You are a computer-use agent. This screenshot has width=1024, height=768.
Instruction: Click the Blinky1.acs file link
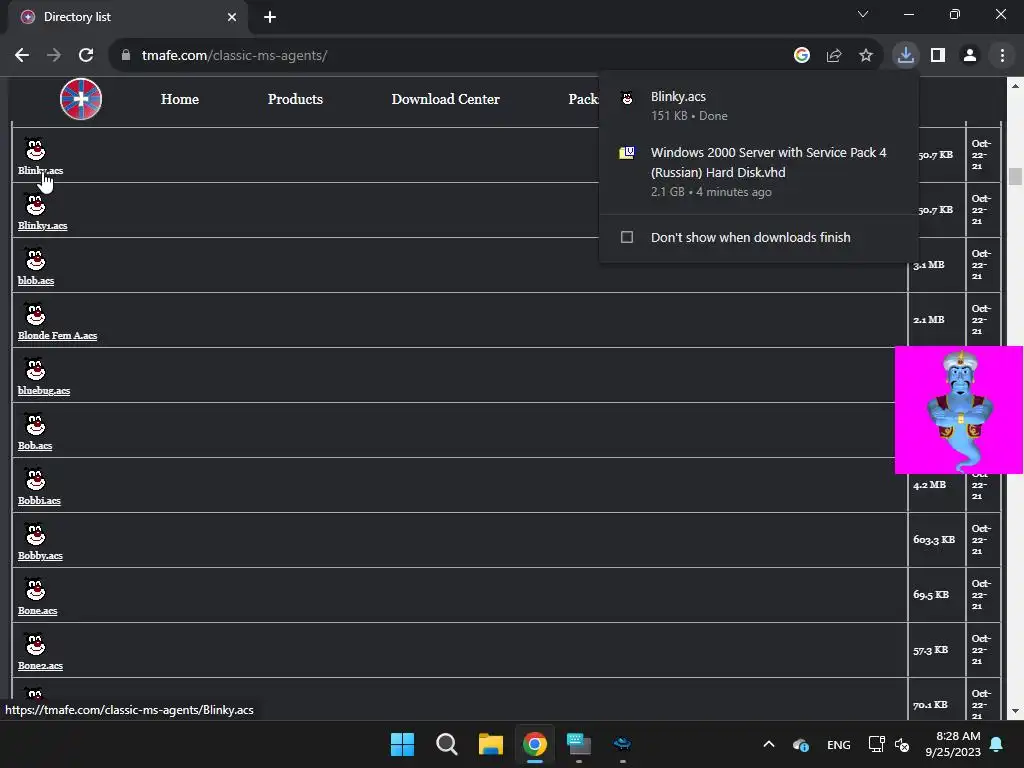tap(42, 225)
